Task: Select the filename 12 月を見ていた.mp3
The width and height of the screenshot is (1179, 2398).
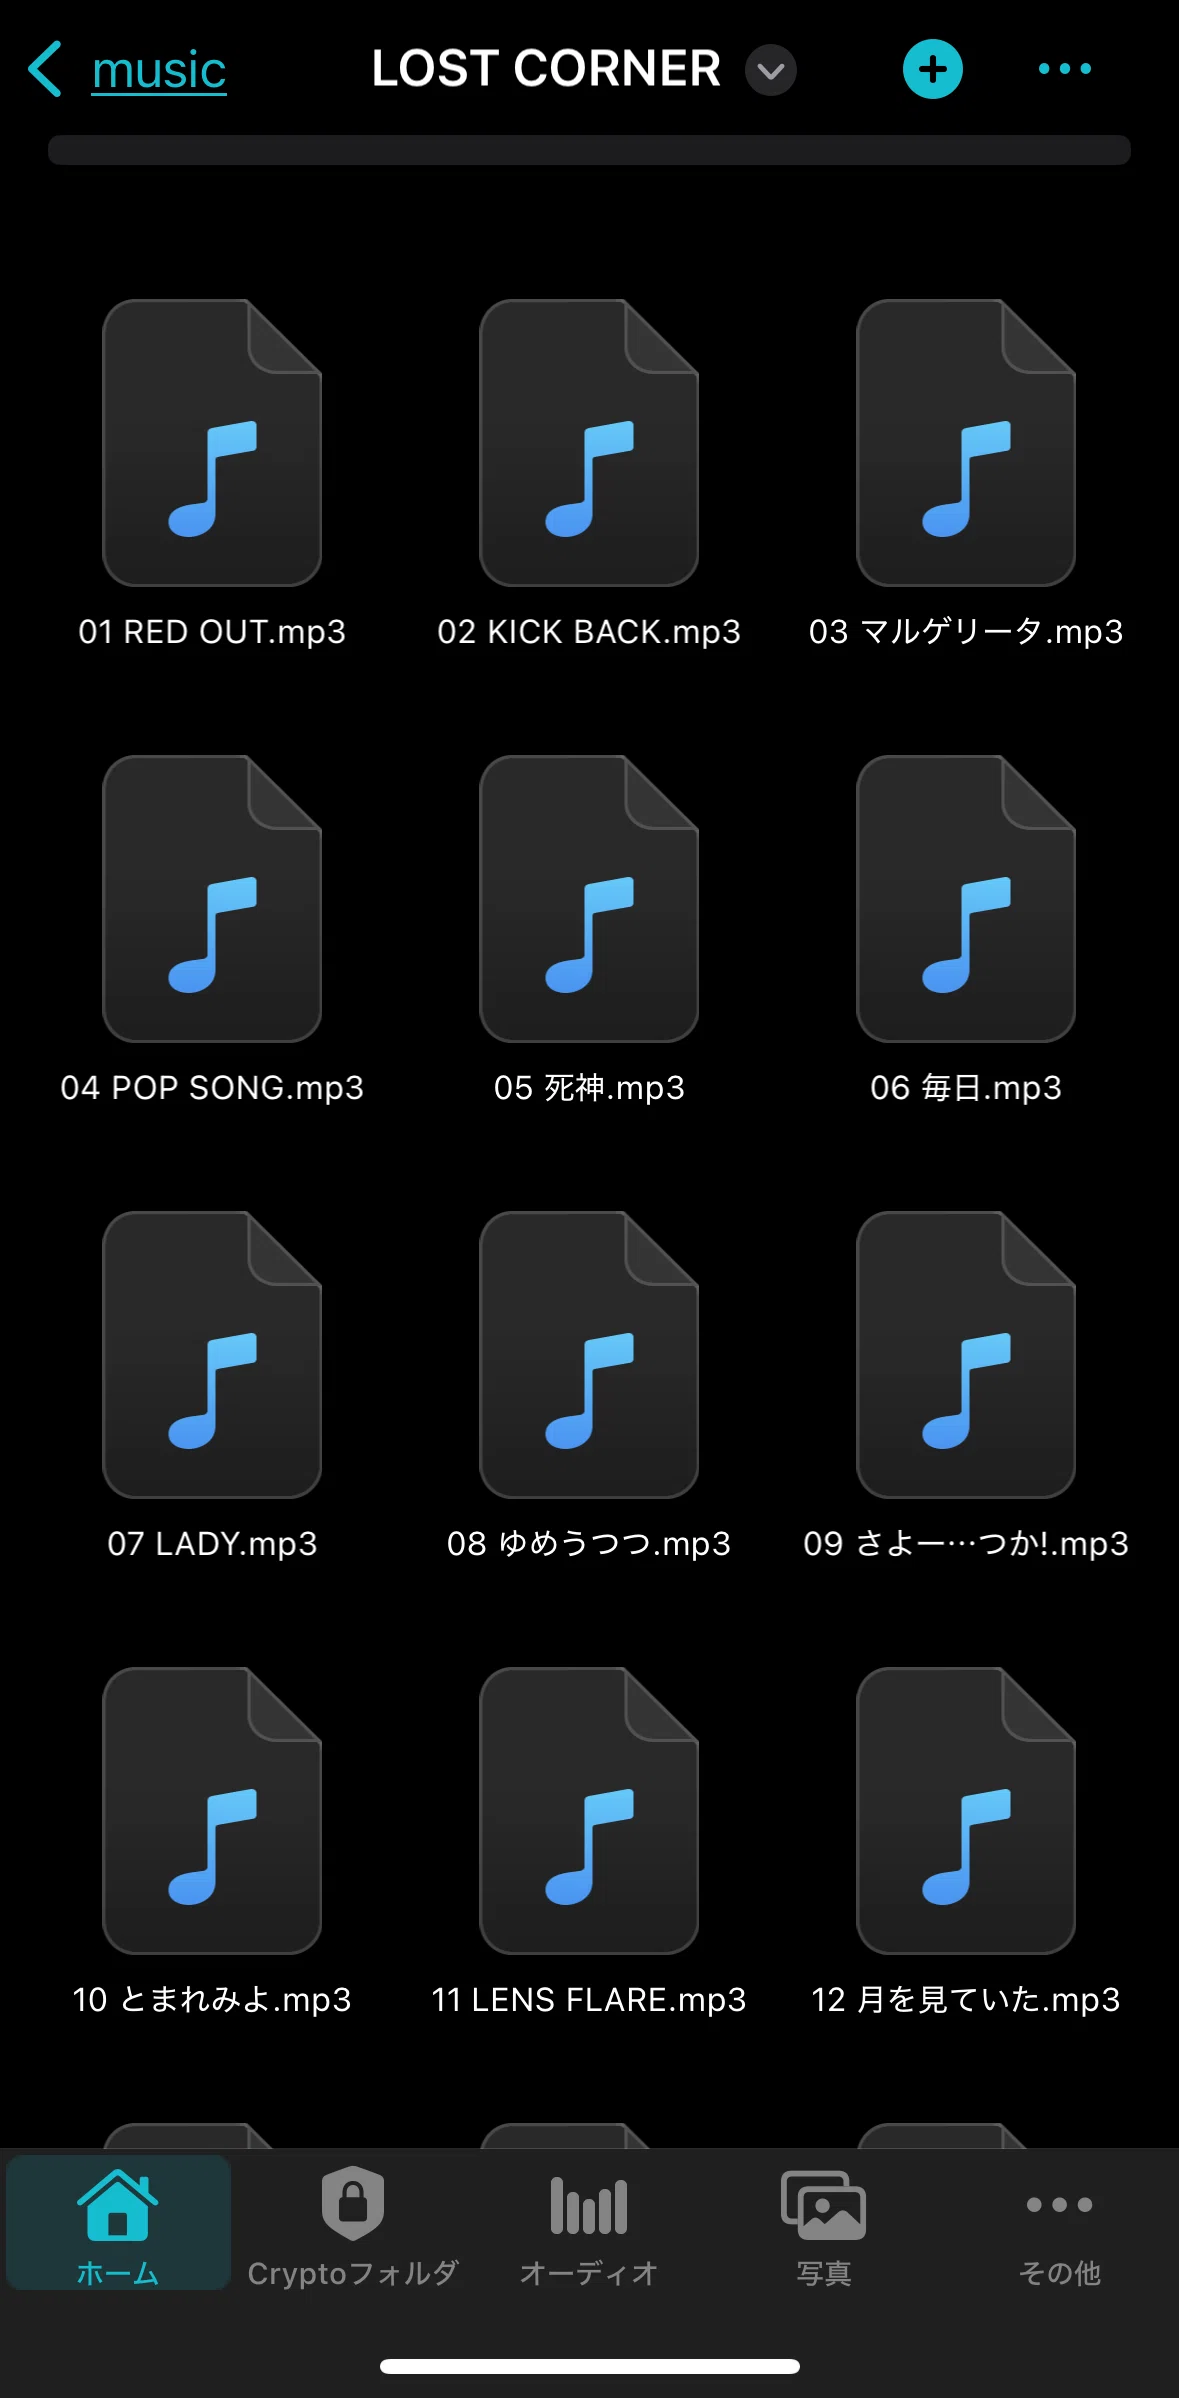Action: click(x=966, y=2000)
